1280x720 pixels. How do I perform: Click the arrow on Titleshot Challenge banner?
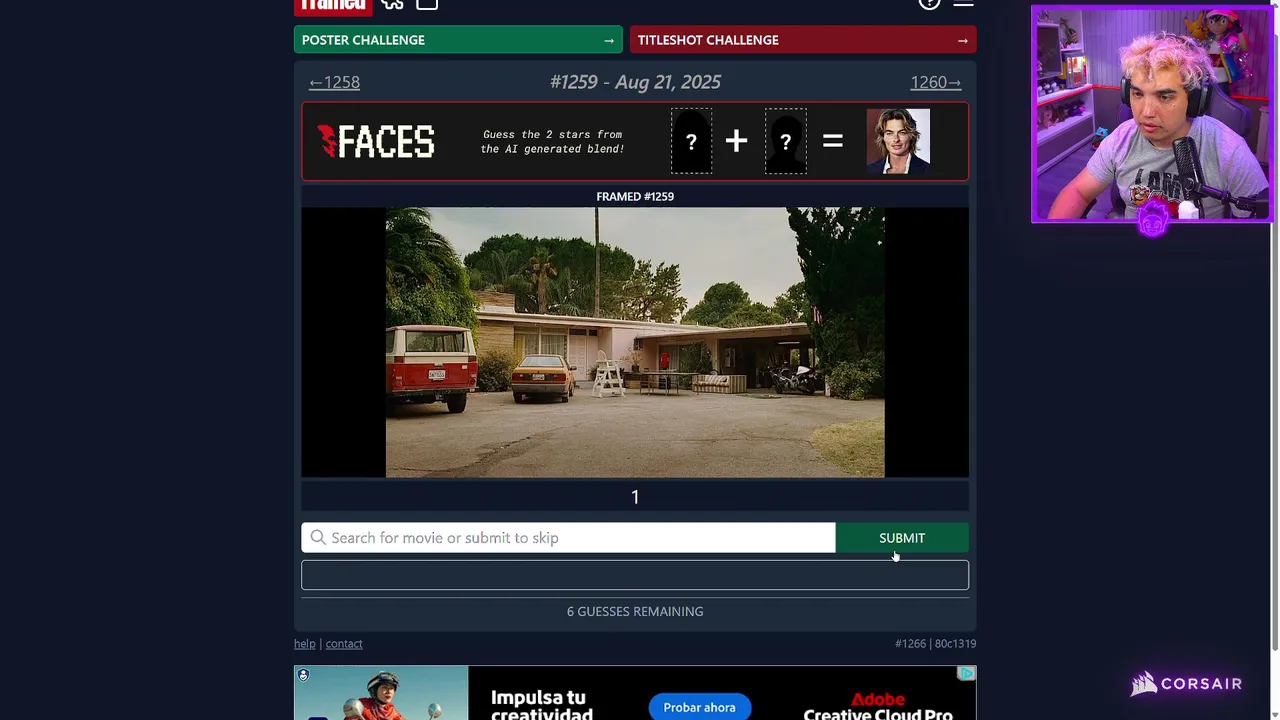tap(962, 40)
